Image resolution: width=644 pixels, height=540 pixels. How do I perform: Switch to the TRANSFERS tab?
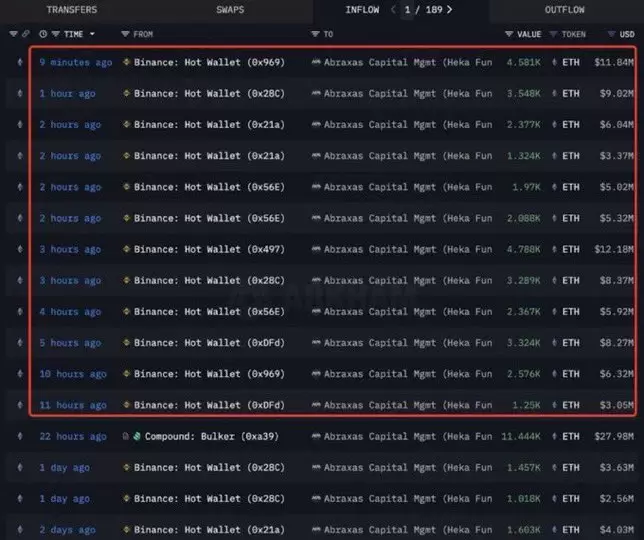pos(71,10)
